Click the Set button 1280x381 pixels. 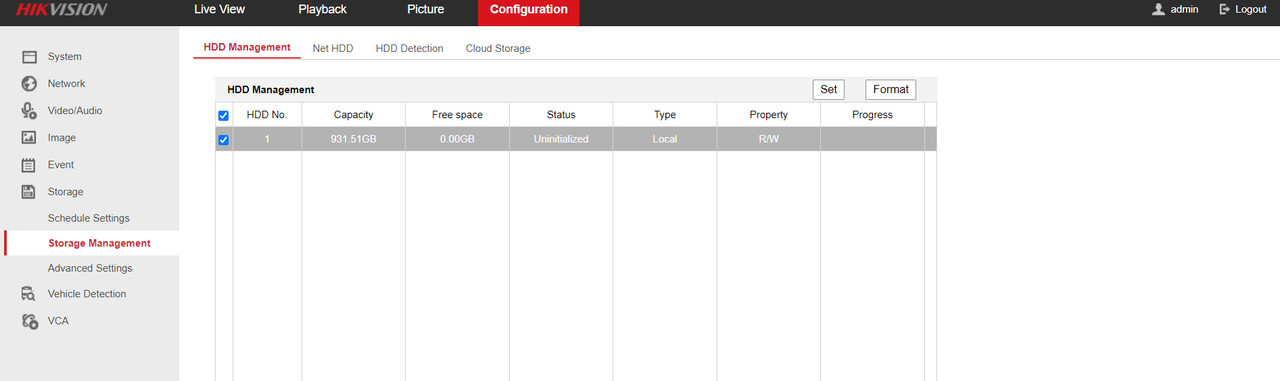pos(828,89)
